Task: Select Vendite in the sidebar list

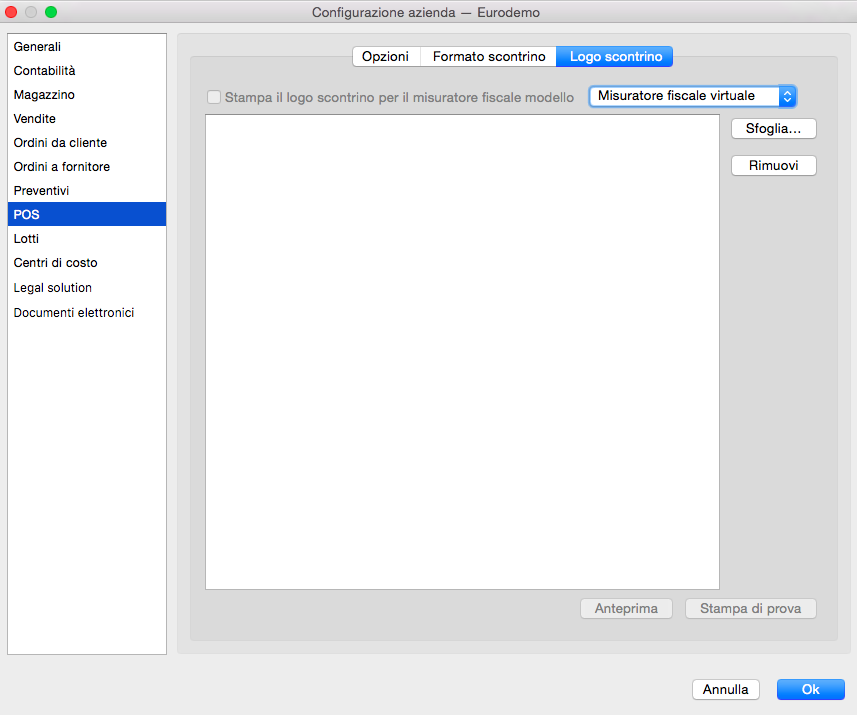Action: click(x=35, y=119)
